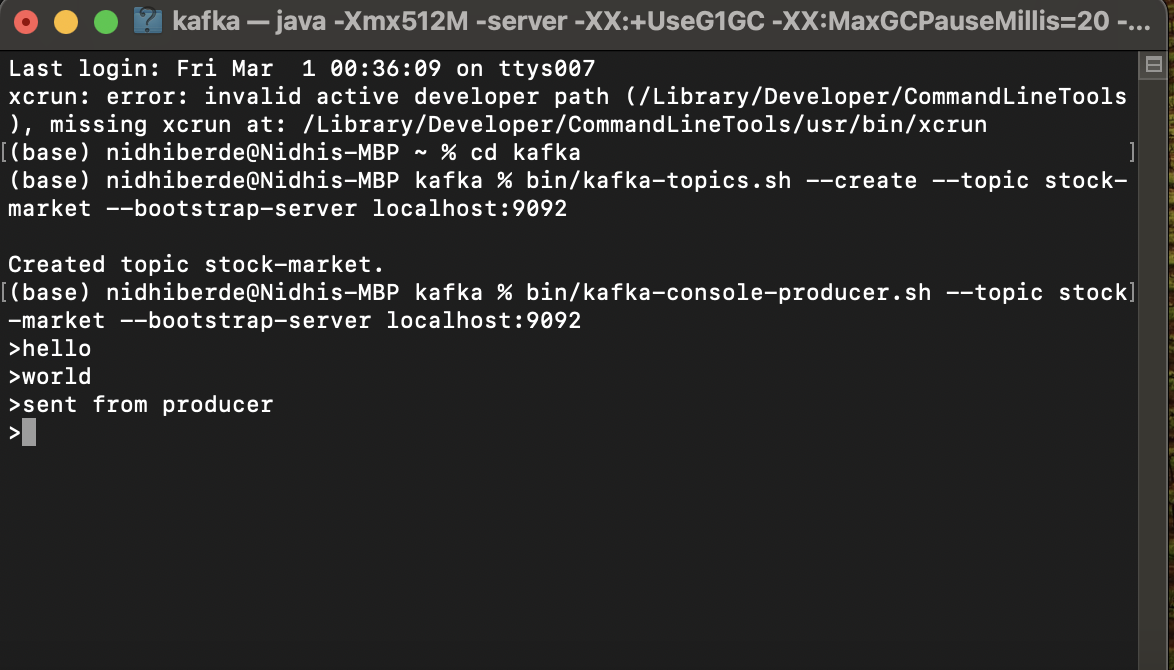Click the sent from producer message line
This screenshot has height=670, width=1174.
(x=141, y=405)
